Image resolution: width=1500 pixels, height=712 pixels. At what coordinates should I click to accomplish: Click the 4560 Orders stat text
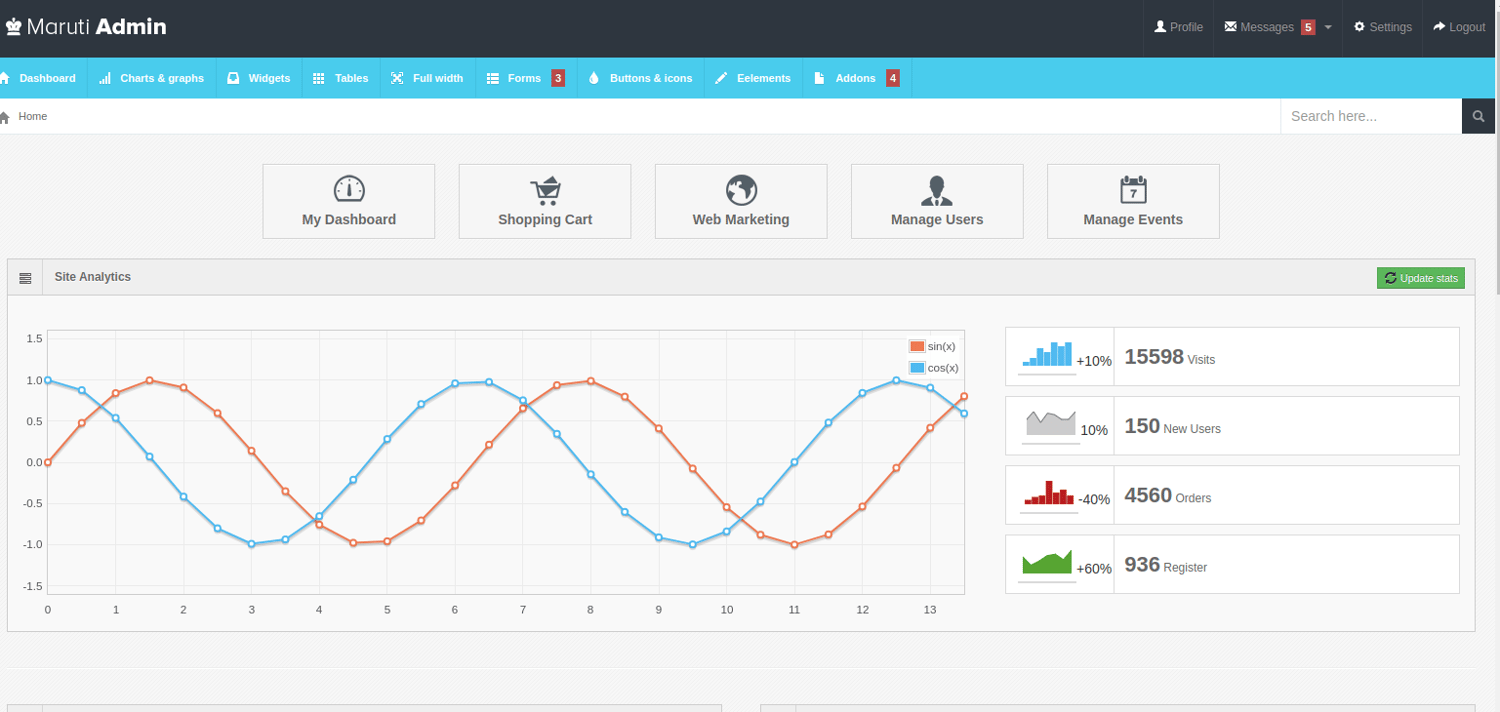1168,495
